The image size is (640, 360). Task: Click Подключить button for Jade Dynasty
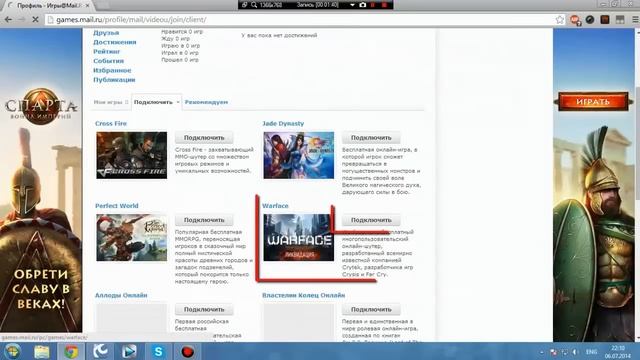pyautogui.click(x=371, y=138)
